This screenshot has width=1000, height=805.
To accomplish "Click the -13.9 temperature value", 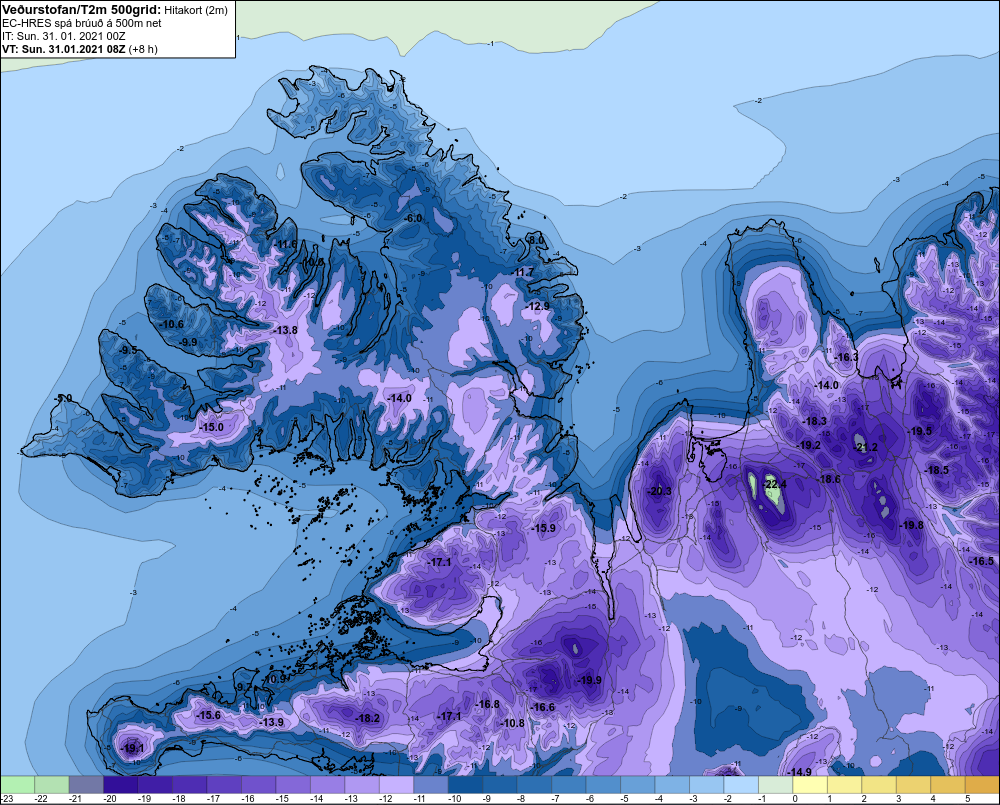I will pos(272,722).
